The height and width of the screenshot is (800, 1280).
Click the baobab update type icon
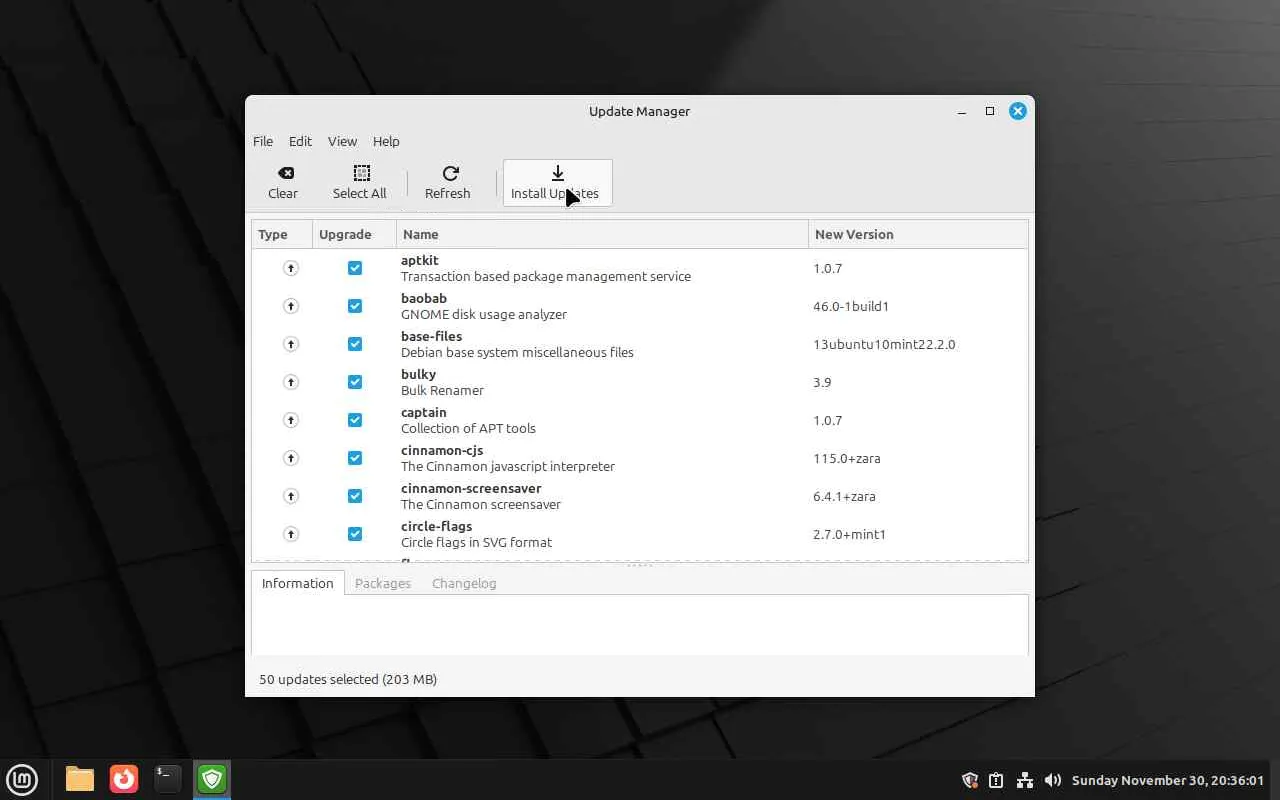[x=291, y=306]
